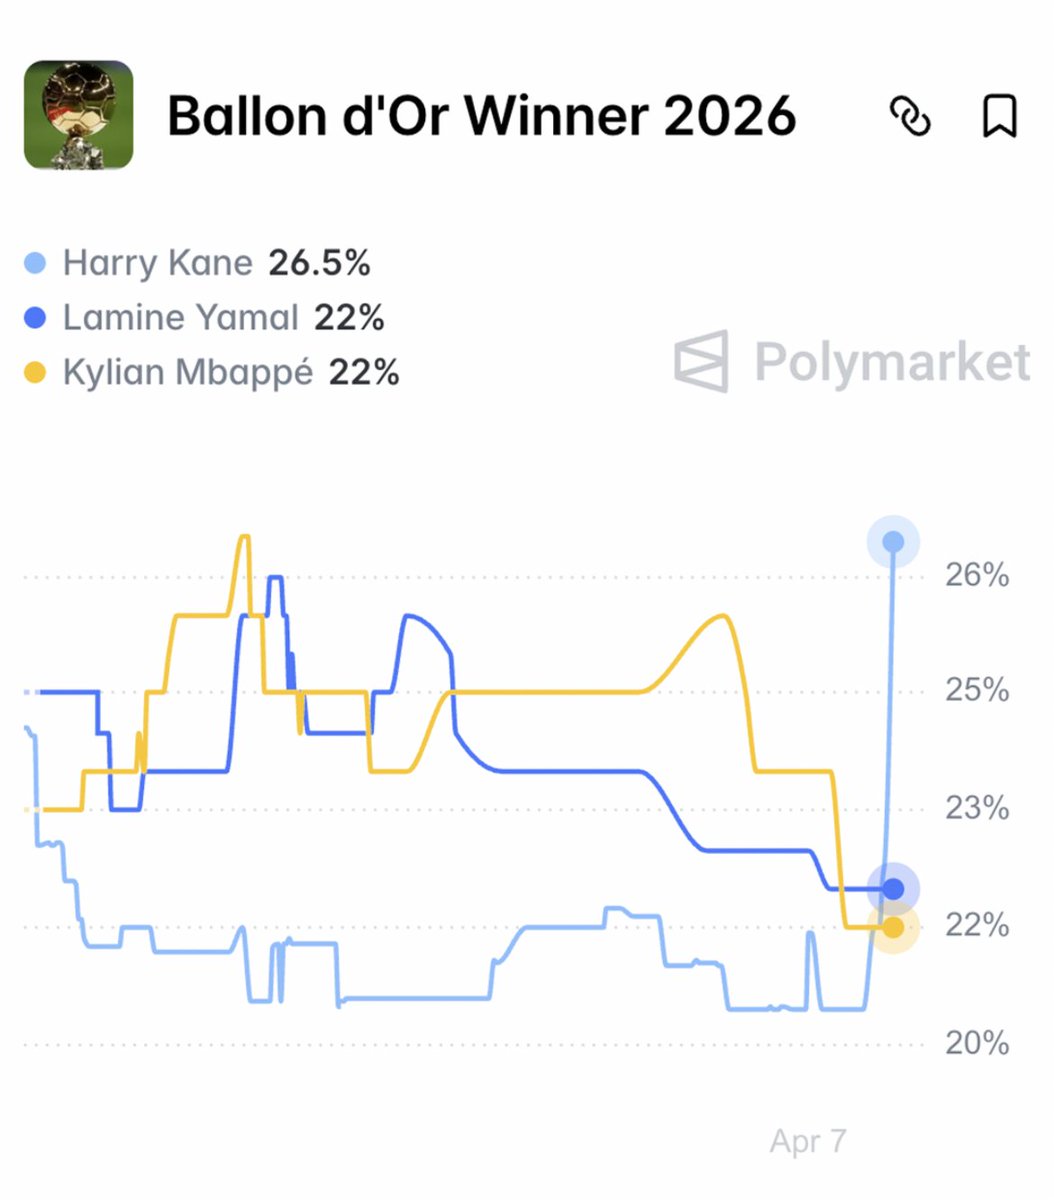Click the 25% y-axis label

pyautogui.click(x=977, y=691)
